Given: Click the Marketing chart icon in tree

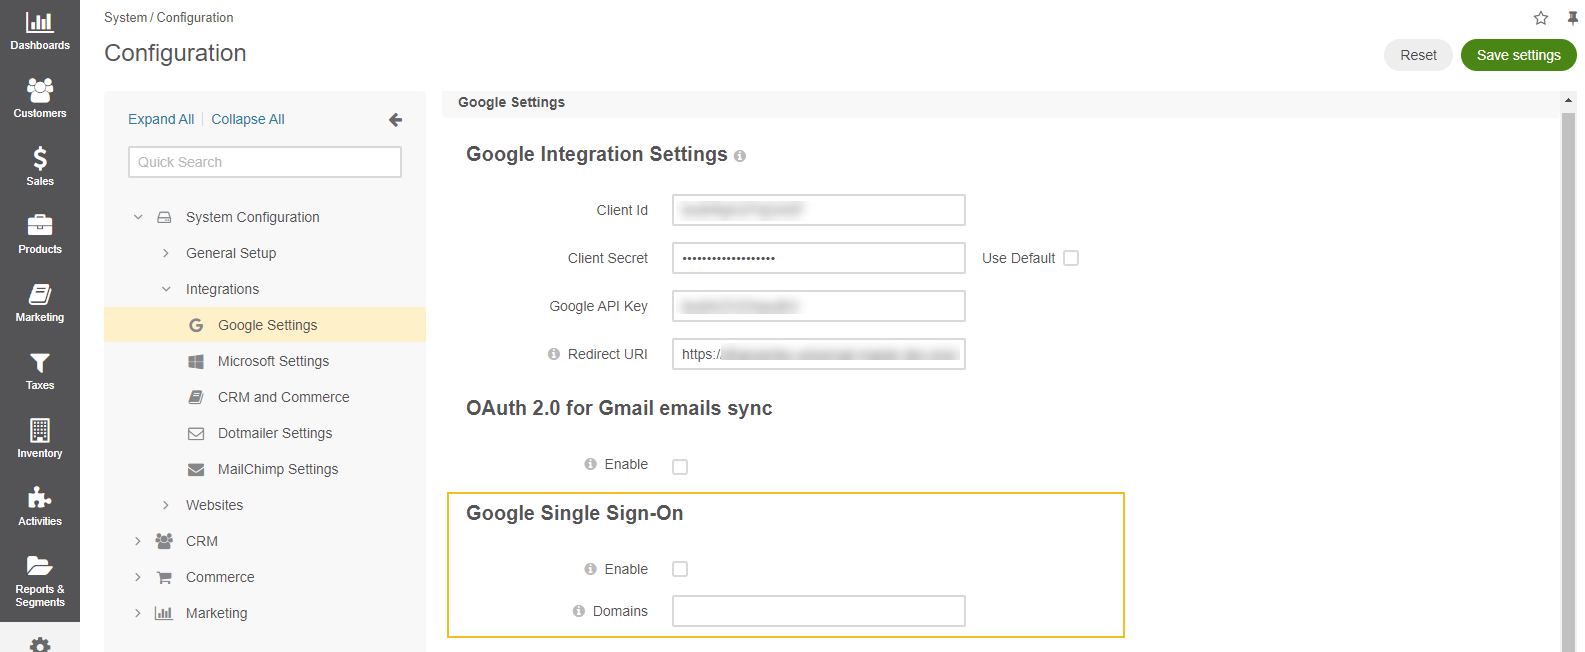Looking at the screenshot, I should (164, 613).
